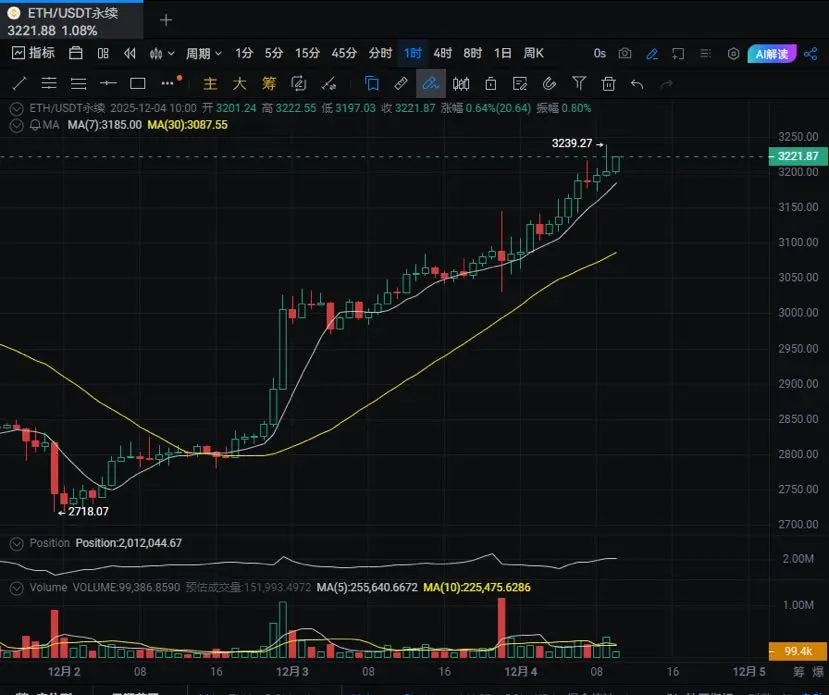
Task: Select the ruler measure tool
Action: (401, 84)
